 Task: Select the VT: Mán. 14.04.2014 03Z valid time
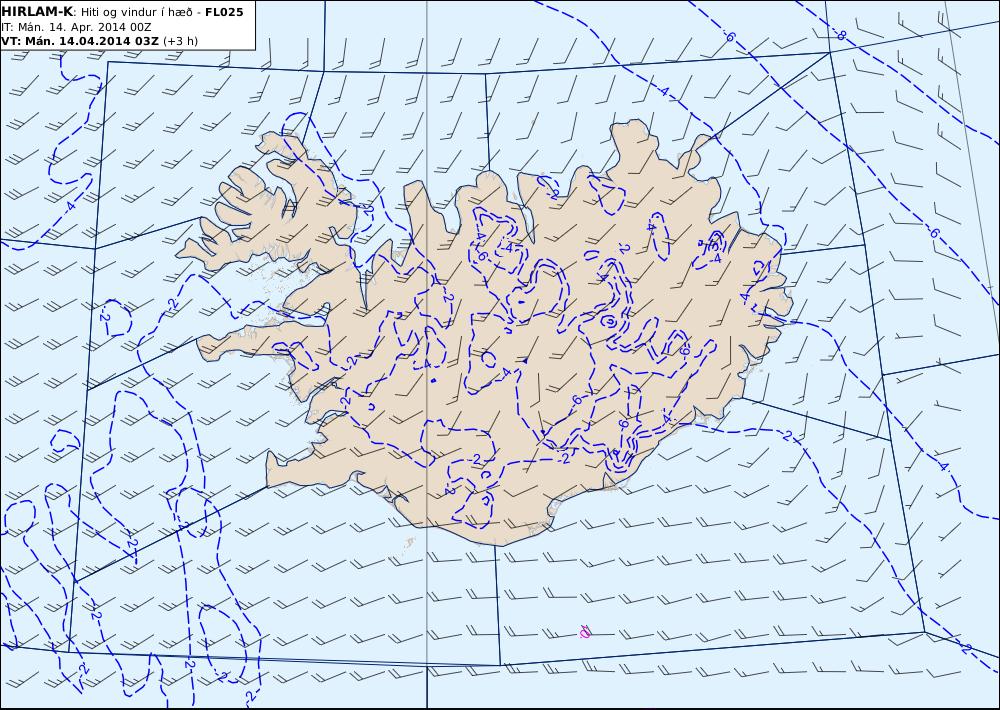[x=80, y=41]
